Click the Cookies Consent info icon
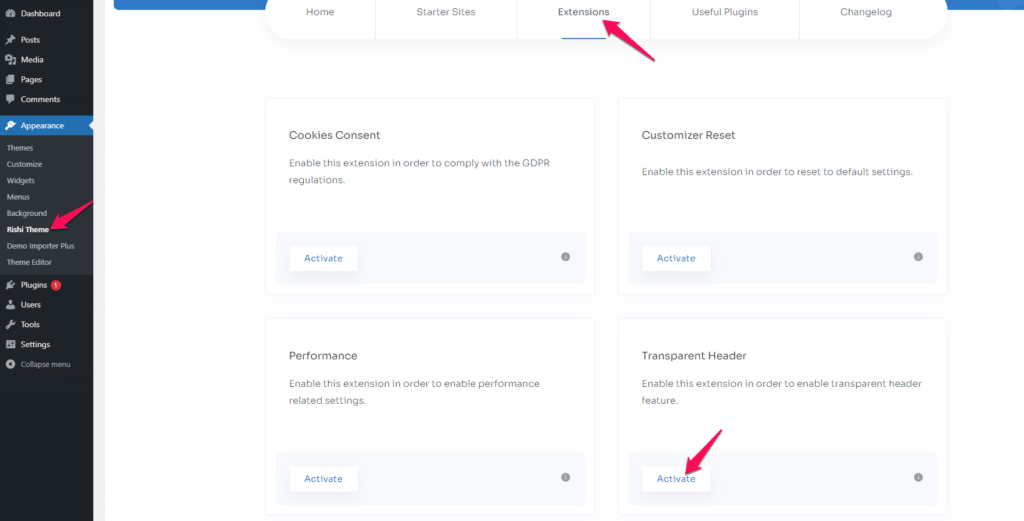The width and height of the screenshot is (1024, 521). coord(566,257)
